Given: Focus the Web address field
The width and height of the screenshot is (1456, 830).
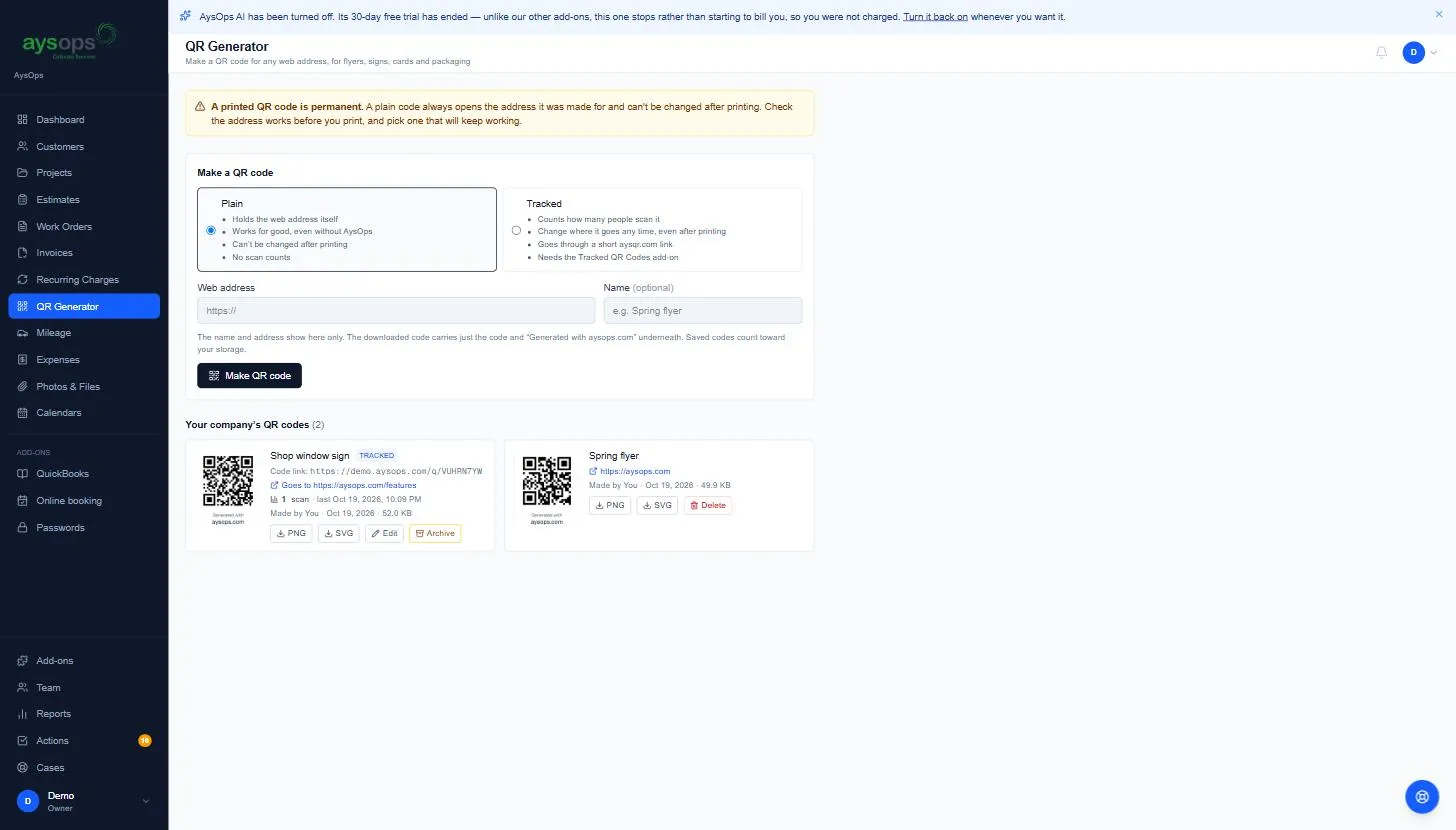Looking at the screenshot, I should (x=396, y=310).
